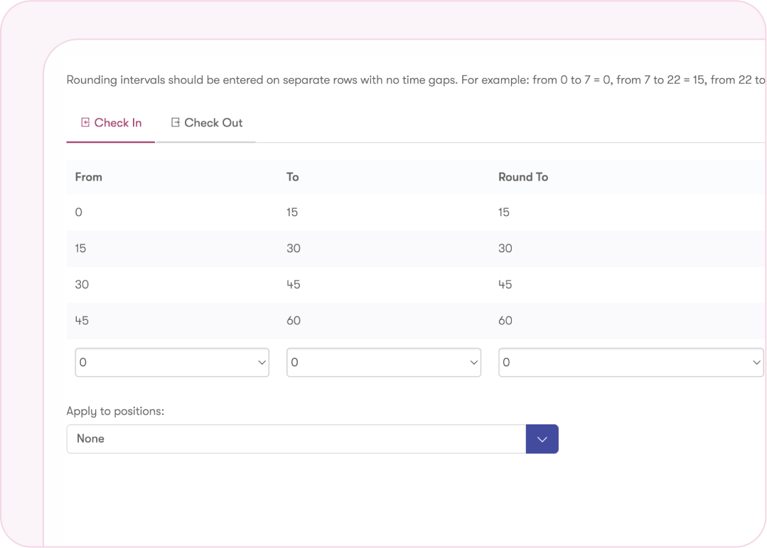The image size is (767, 548).
Task: Select Round To value 45 in third row
Action: coord(505,285)
